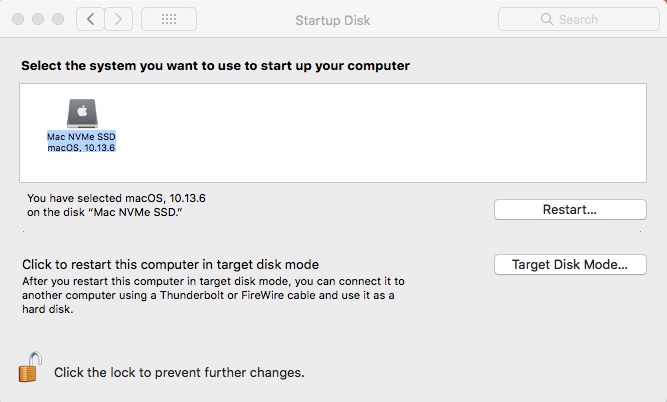Open Target Disk Mode... dialog

coord(570,265)
